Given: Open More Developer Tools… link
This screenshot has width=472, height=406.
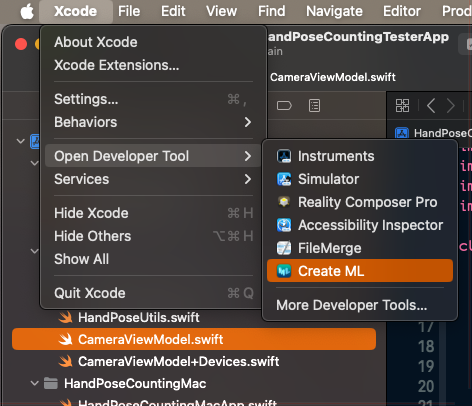Looking at the screenshot, I should click(x=360, y=305).
